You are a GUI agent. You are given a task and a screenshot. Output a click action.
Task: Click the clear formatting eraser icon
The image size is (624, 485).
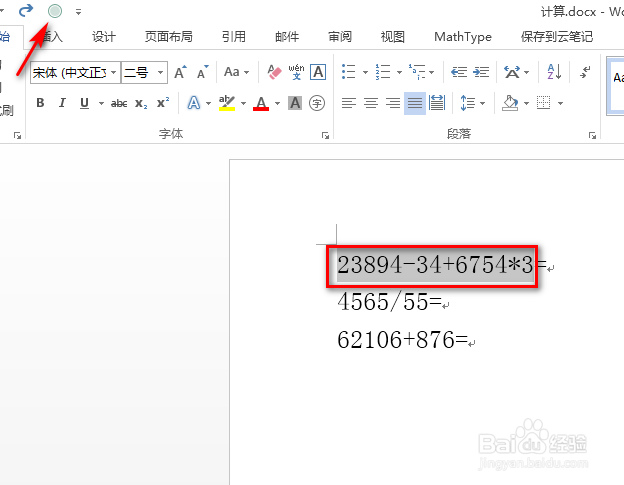point(274,72)
